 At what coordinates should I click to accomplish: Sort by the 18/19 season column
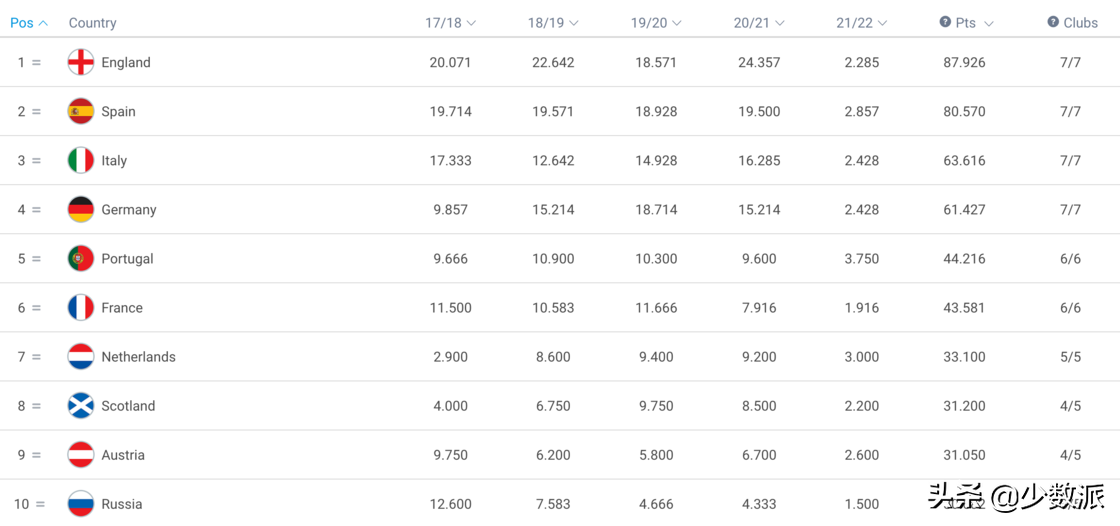[553, 22]
